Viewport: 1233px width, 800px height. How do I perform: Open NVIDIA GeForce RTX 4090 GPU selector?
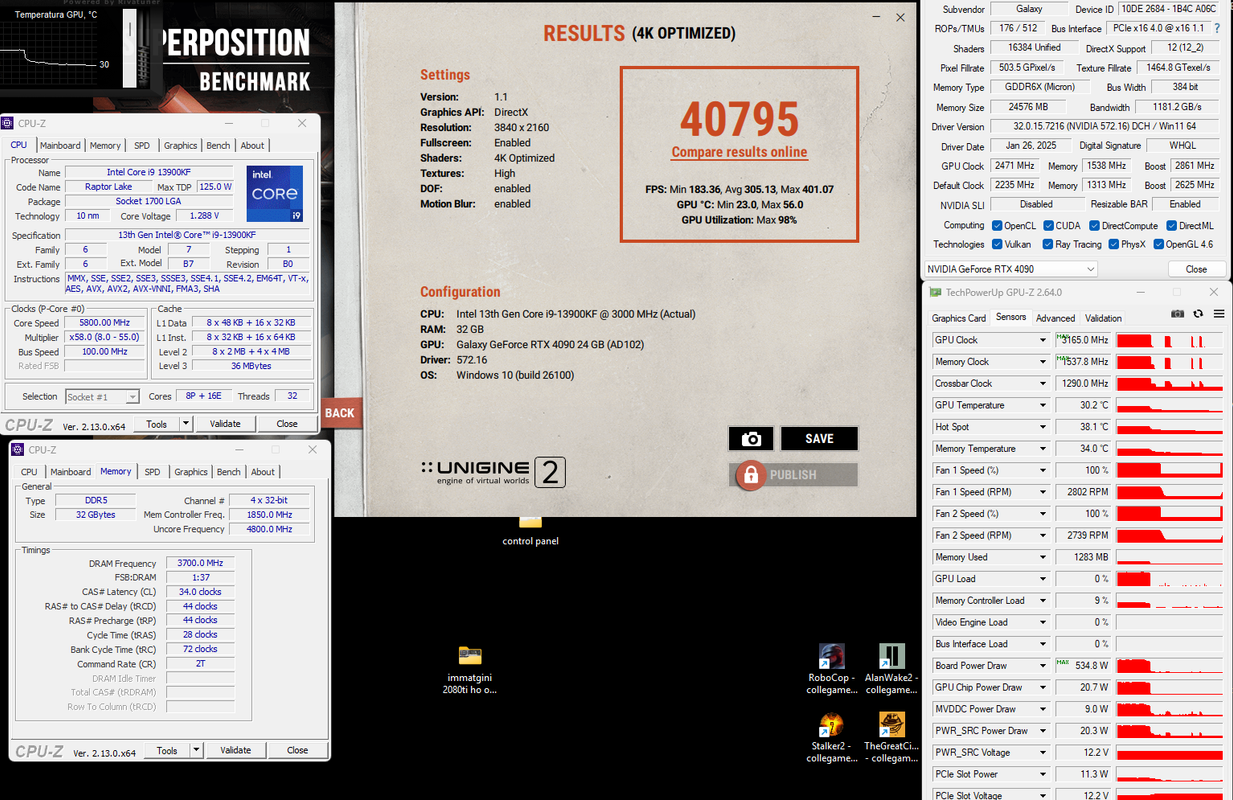tap(1010, 269)
